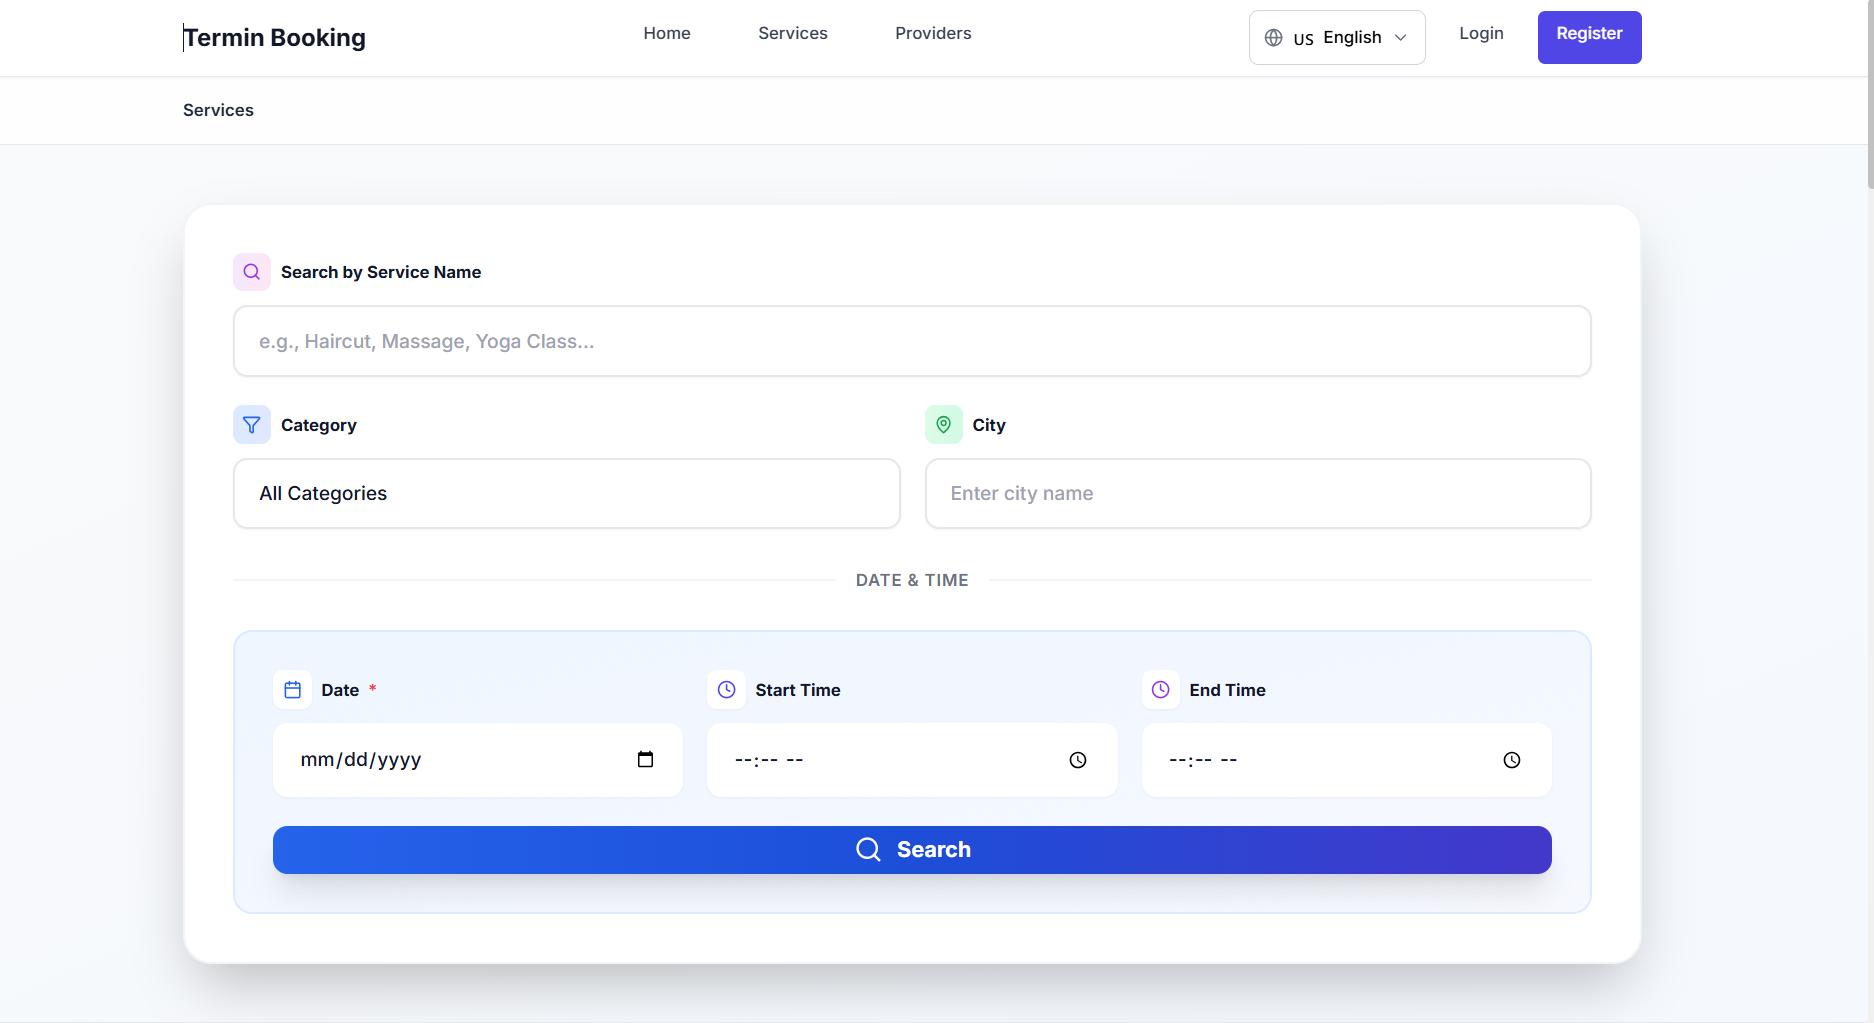Click the calendar icon beside Date label
The width and height of the screenshot is (1874, 1023).
[x=292, y=690]
